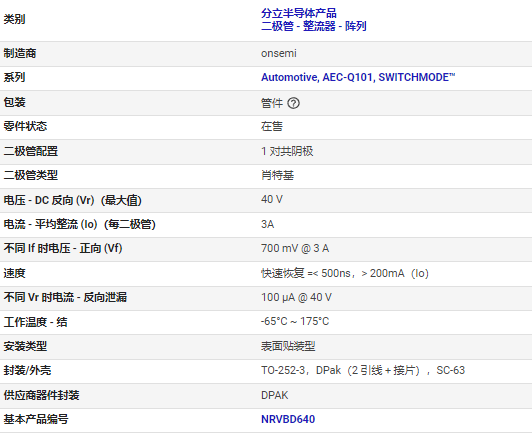Select the 100 µA @ 40 V leakage value

[x=296, y=298]
